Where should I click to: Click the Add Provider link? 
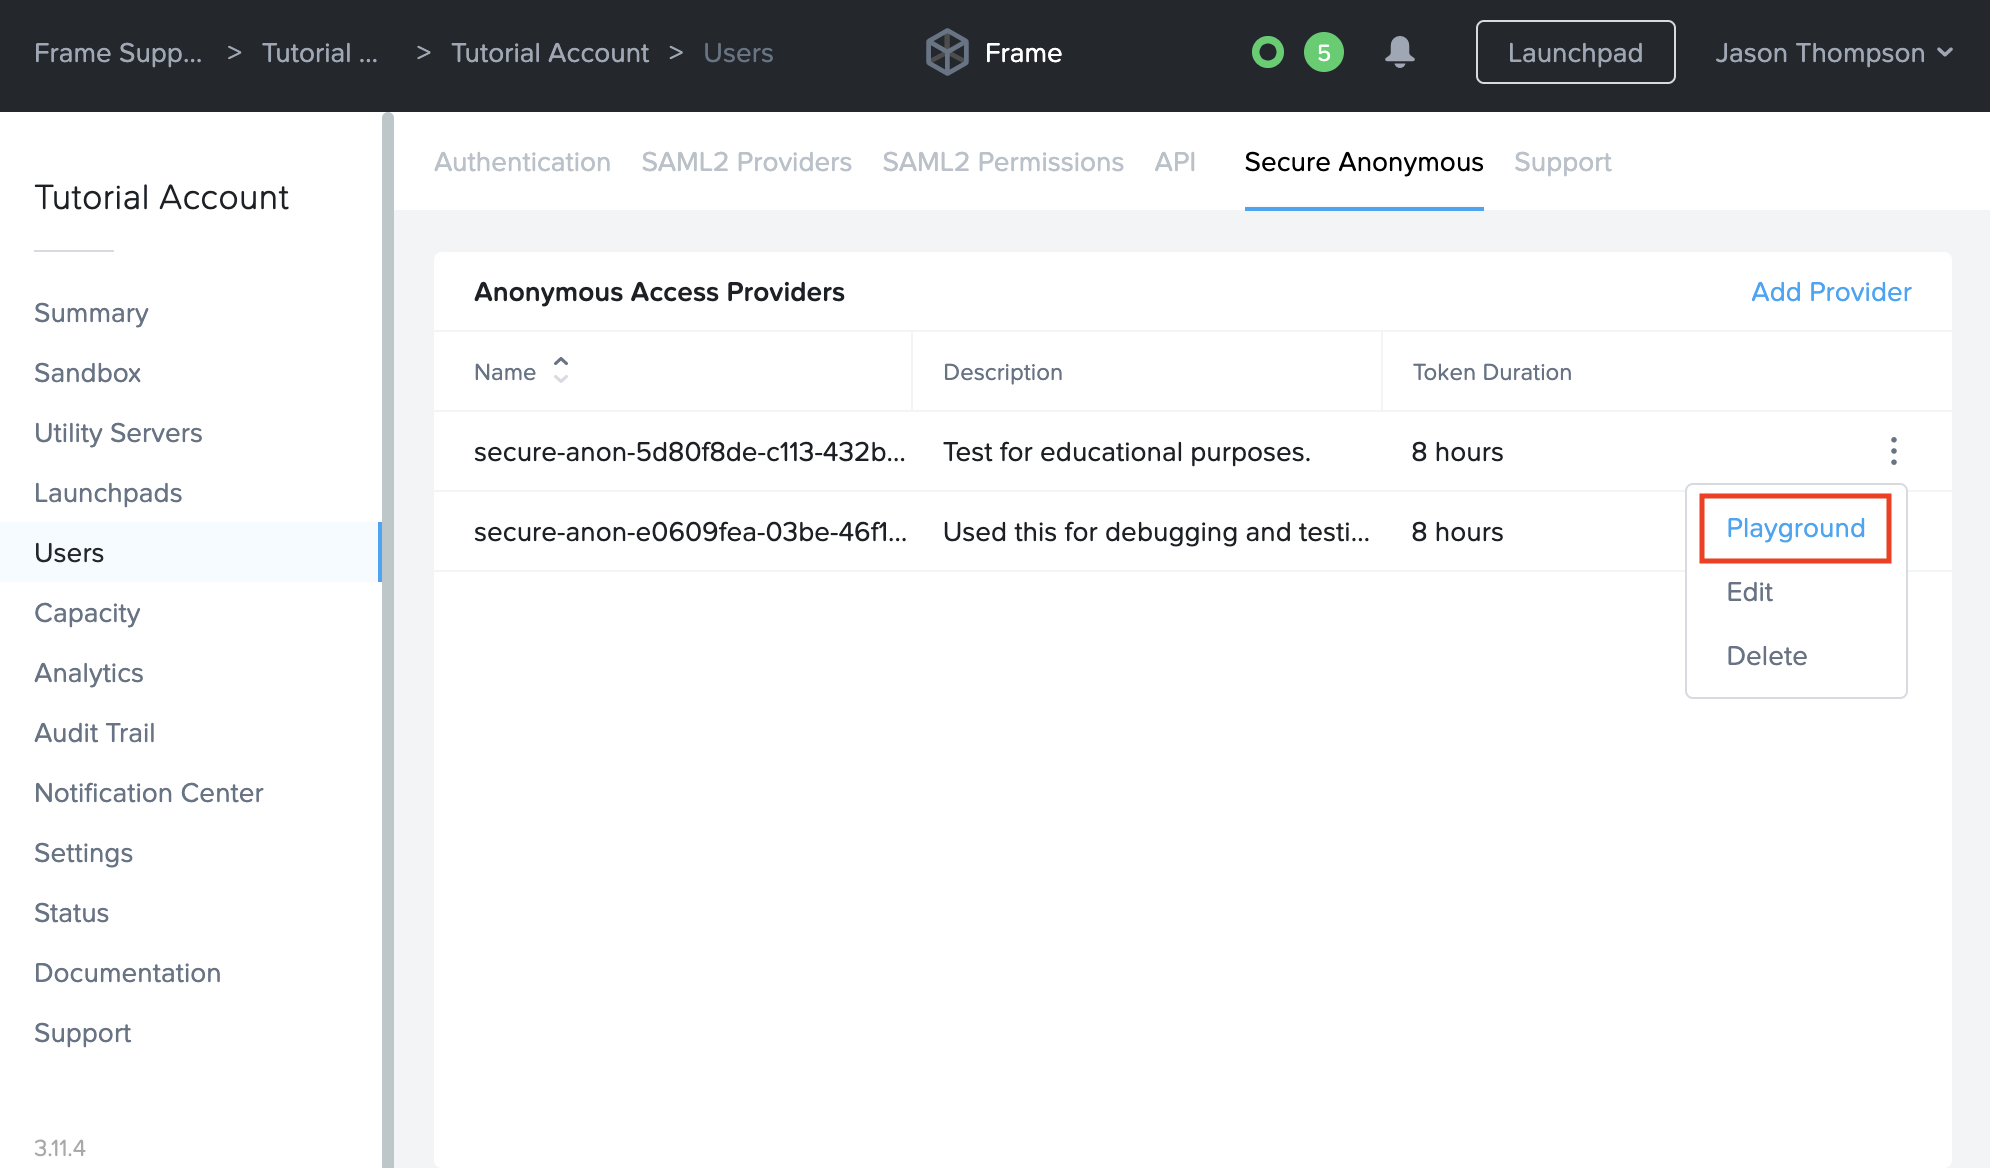[x=1830, y=292]
